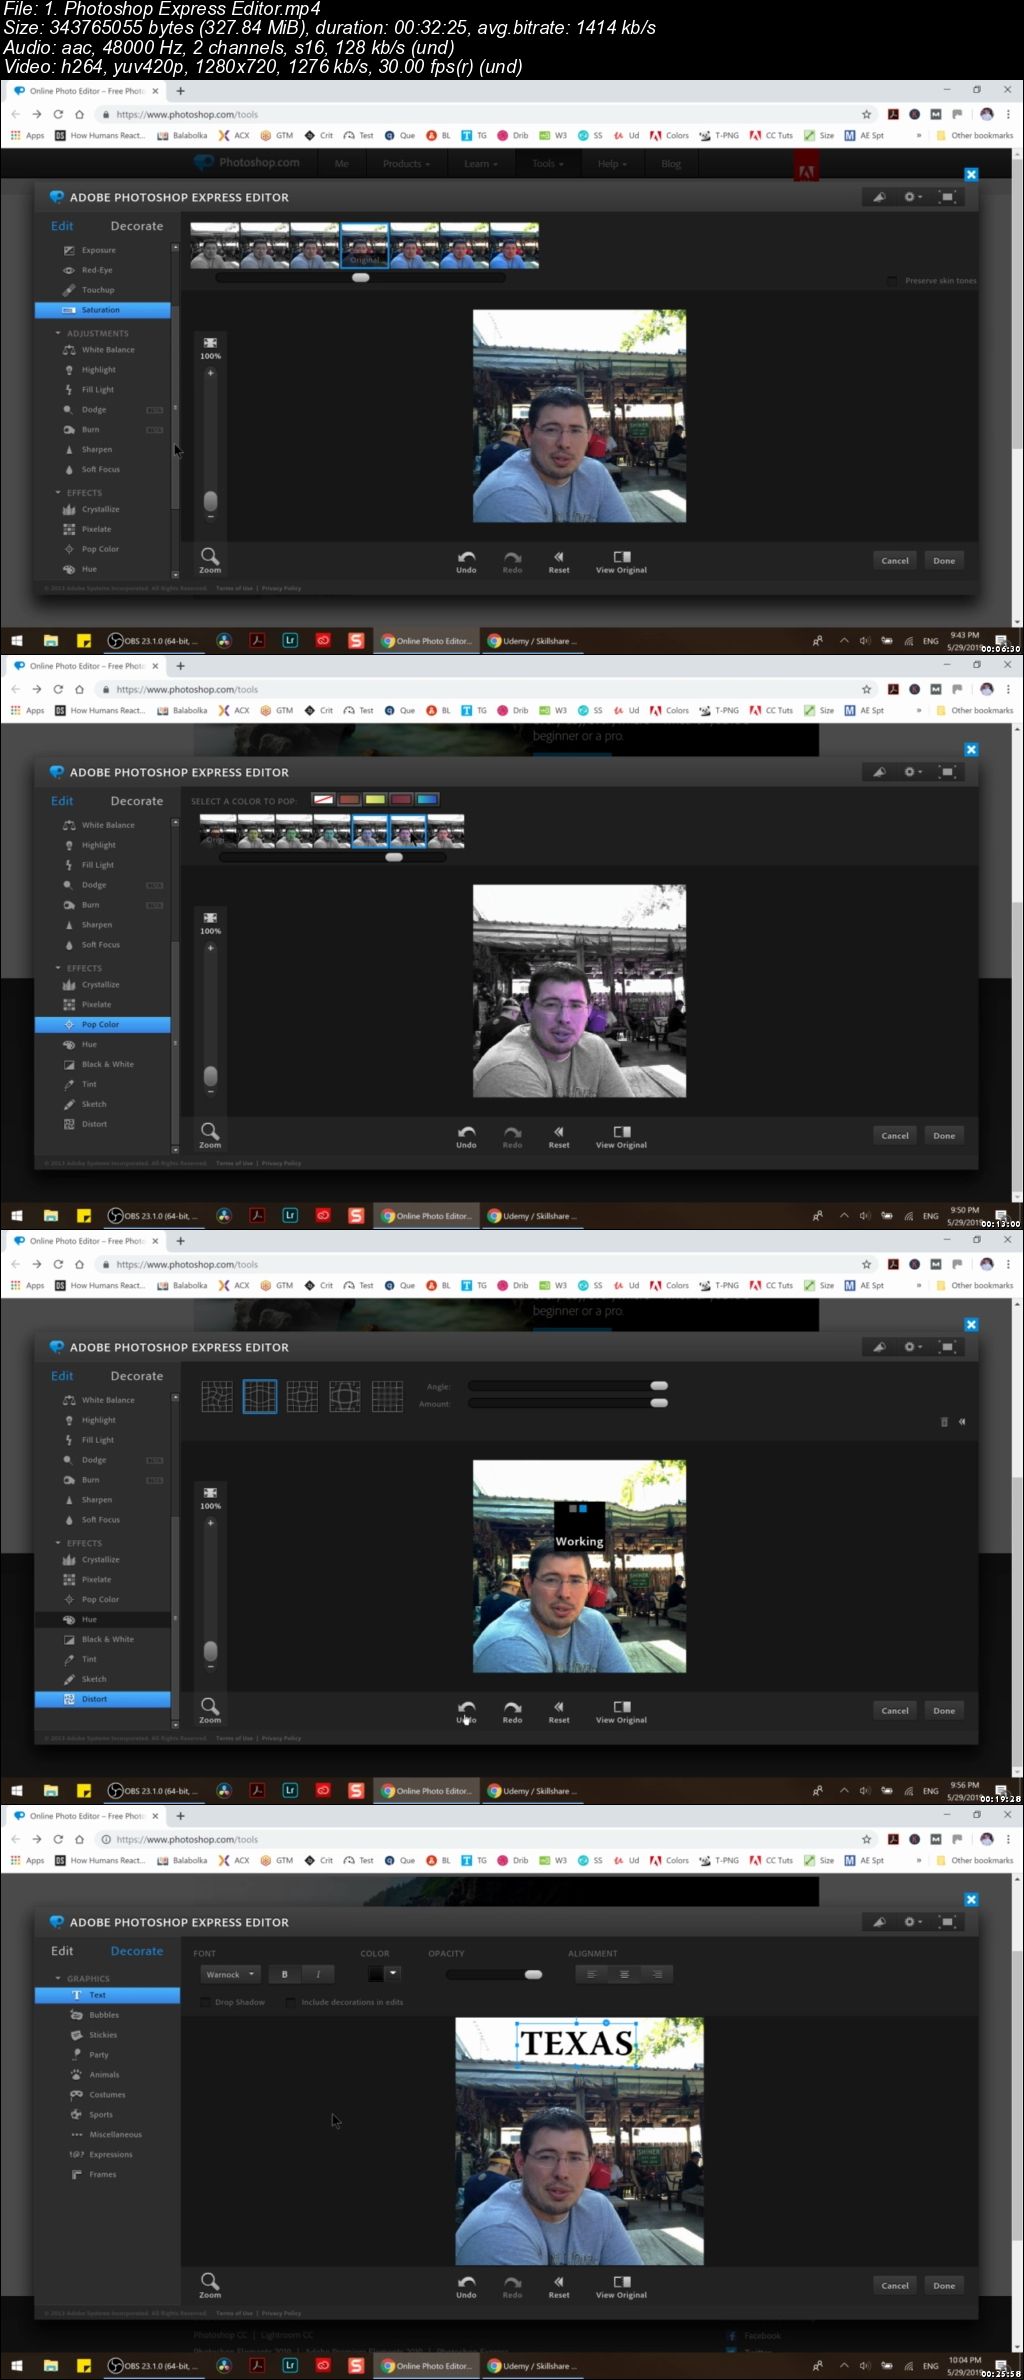The image size is (1024, 2380).
Task: Align text center in Alignment group
Action: click(x=624, y=1974)
